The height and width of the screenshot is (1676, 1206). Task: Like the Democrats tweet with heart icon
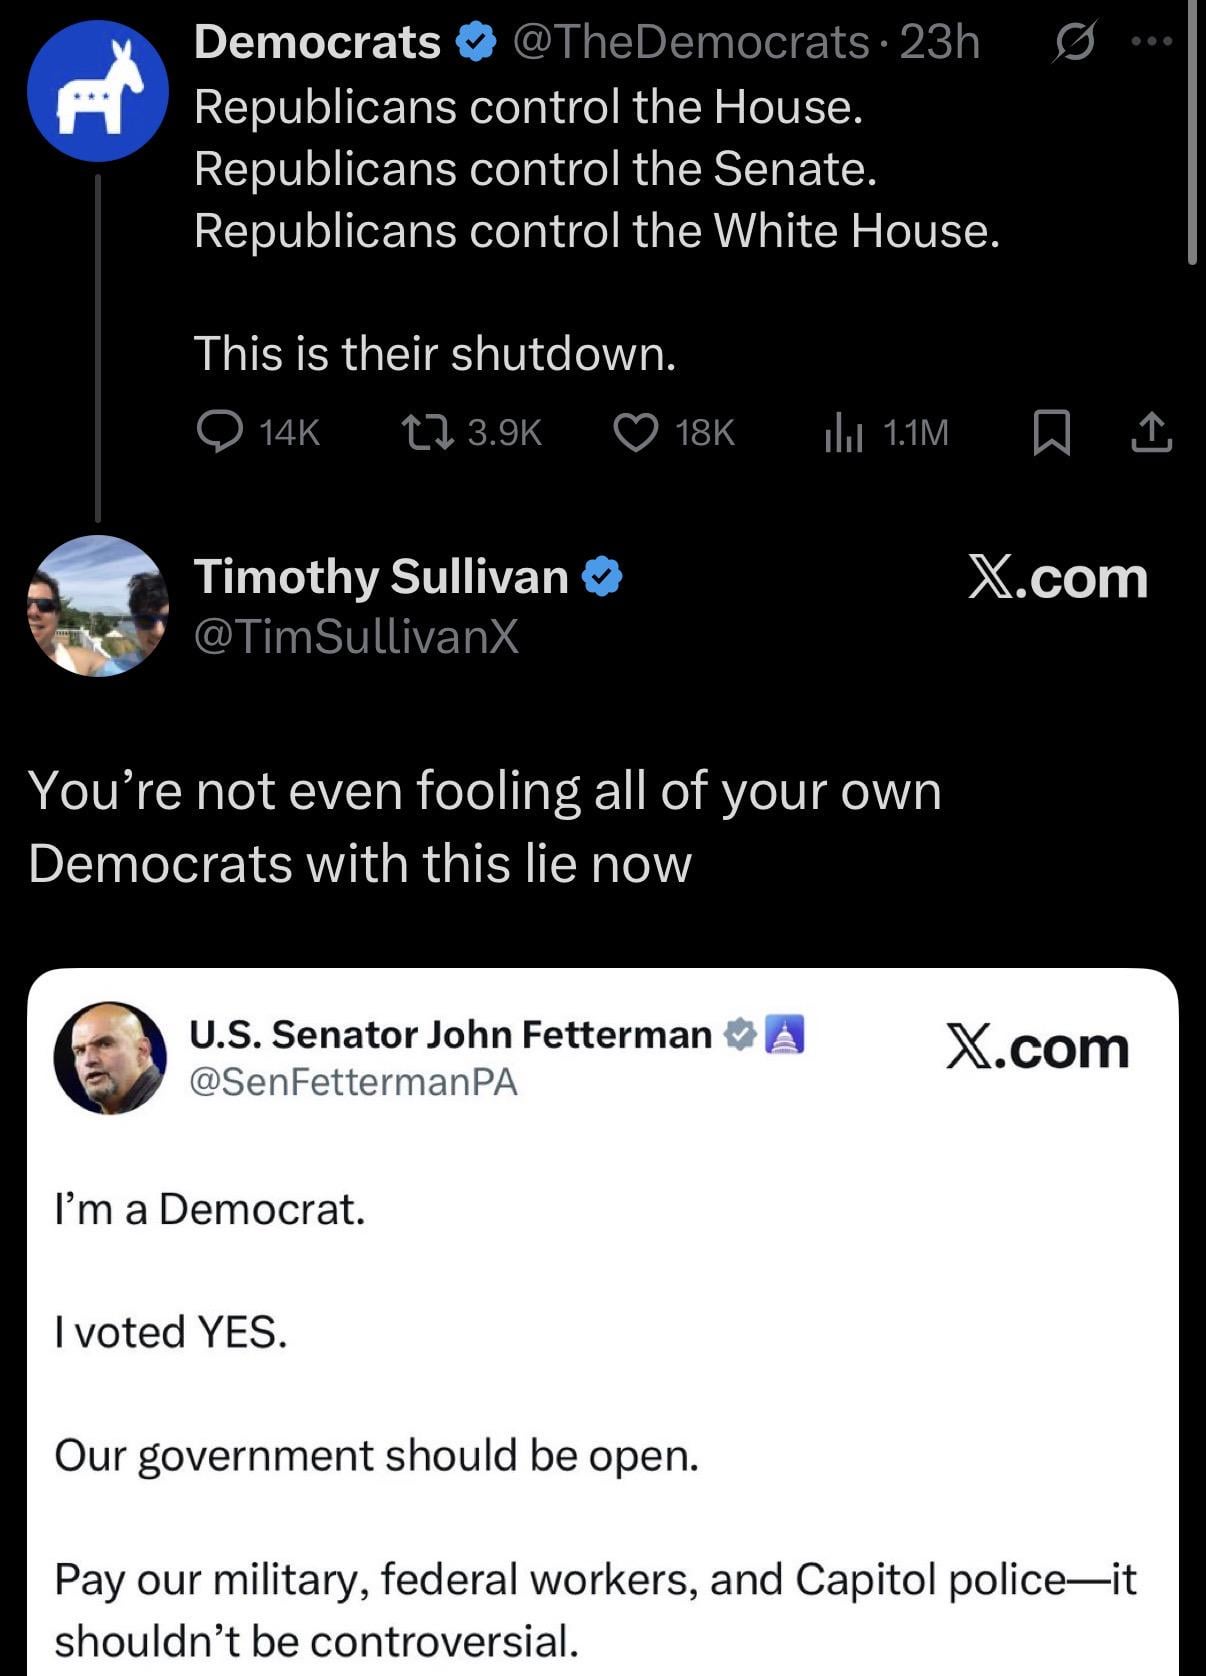tap(635, 432)
